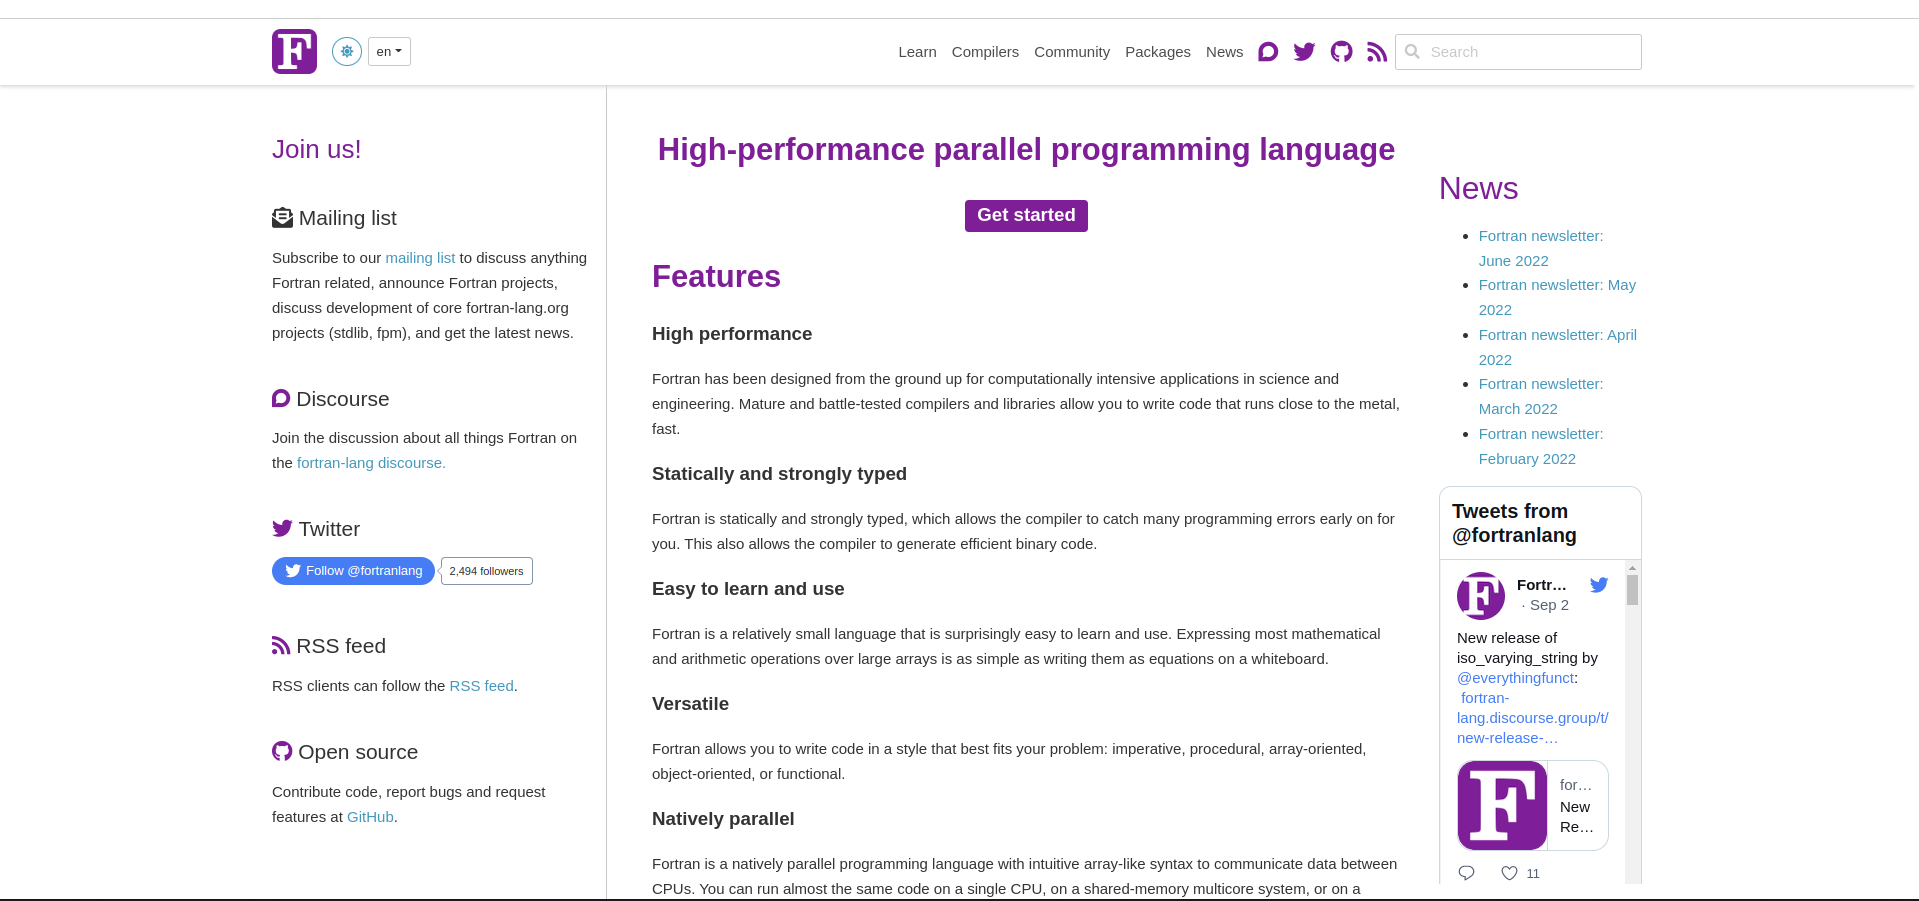The height and width of the screenshot is (901, 1919).
Task: Open the 'fortran-lang discourse.' link
Action: click(x=371, y=463)
